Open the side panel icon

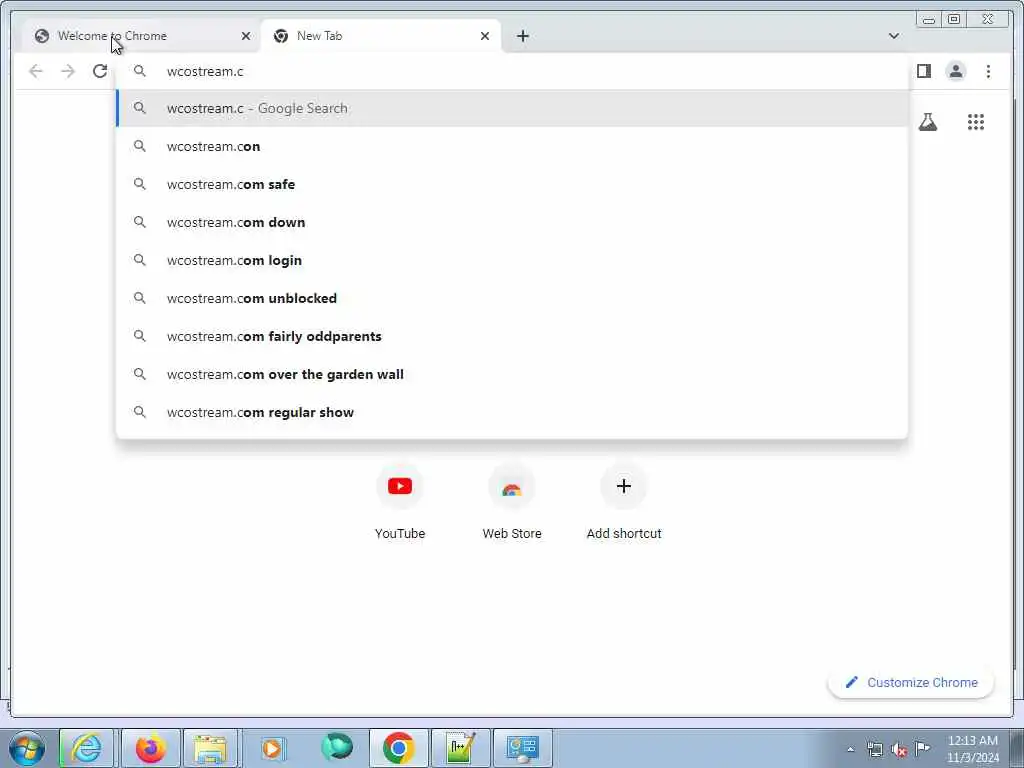tap(923, 71)
